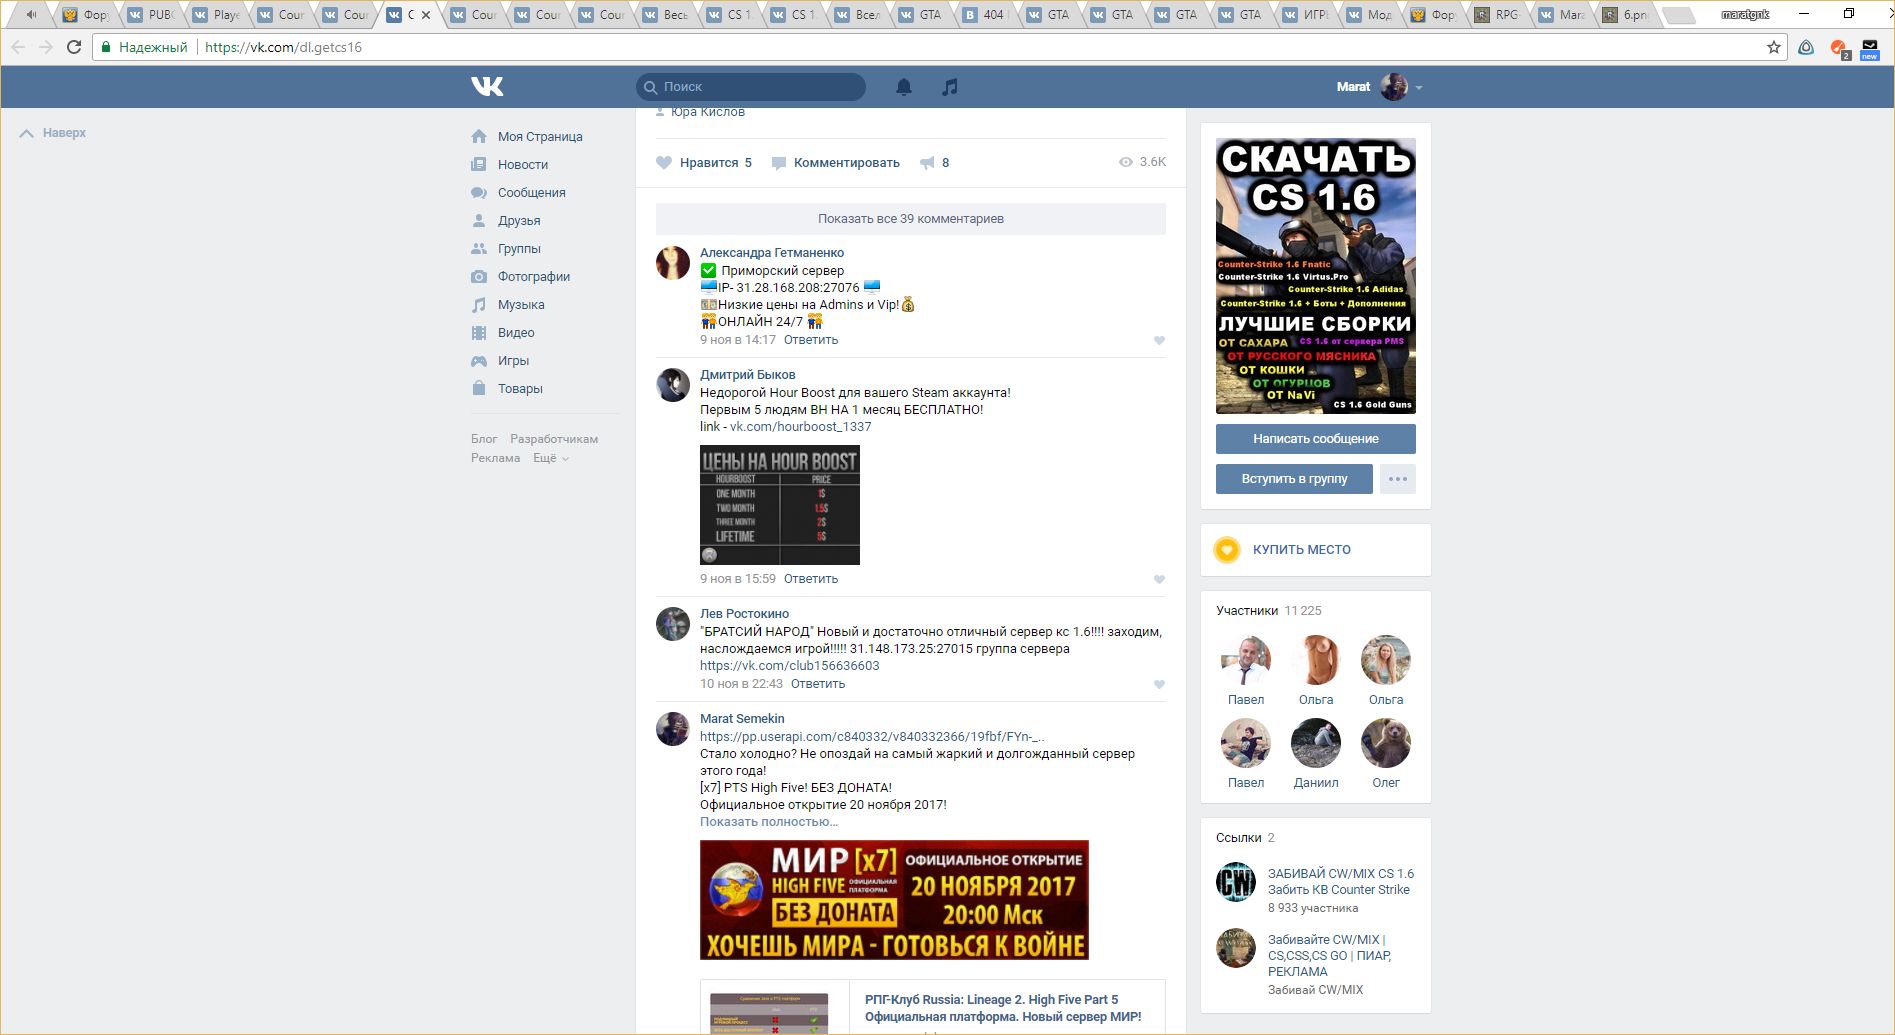The image size is (1895, 1035).
Task: Join the group via Вступить в группу
Action: [1294, 479]
